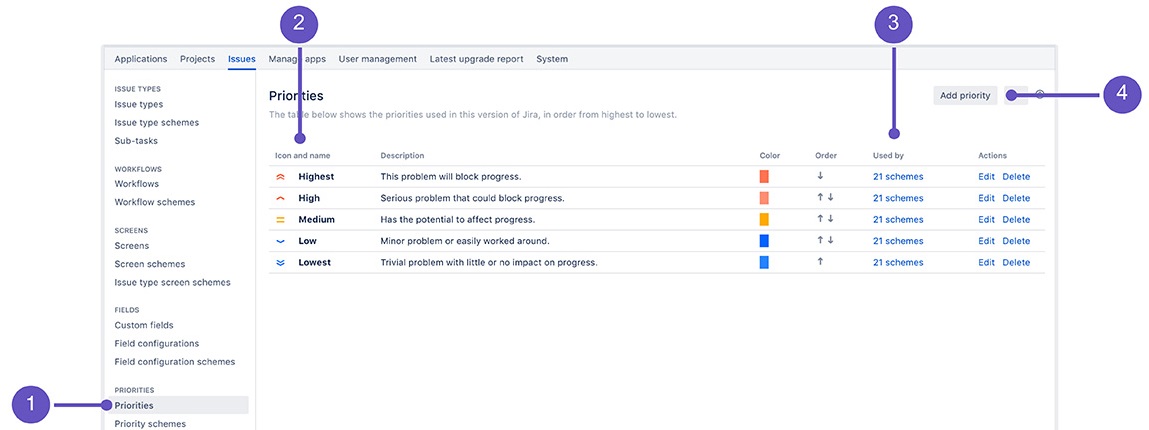1149x430 pixels.
Task: Click the High priority chevron icon
Action: pyautogui.click(x=279, y=199)
